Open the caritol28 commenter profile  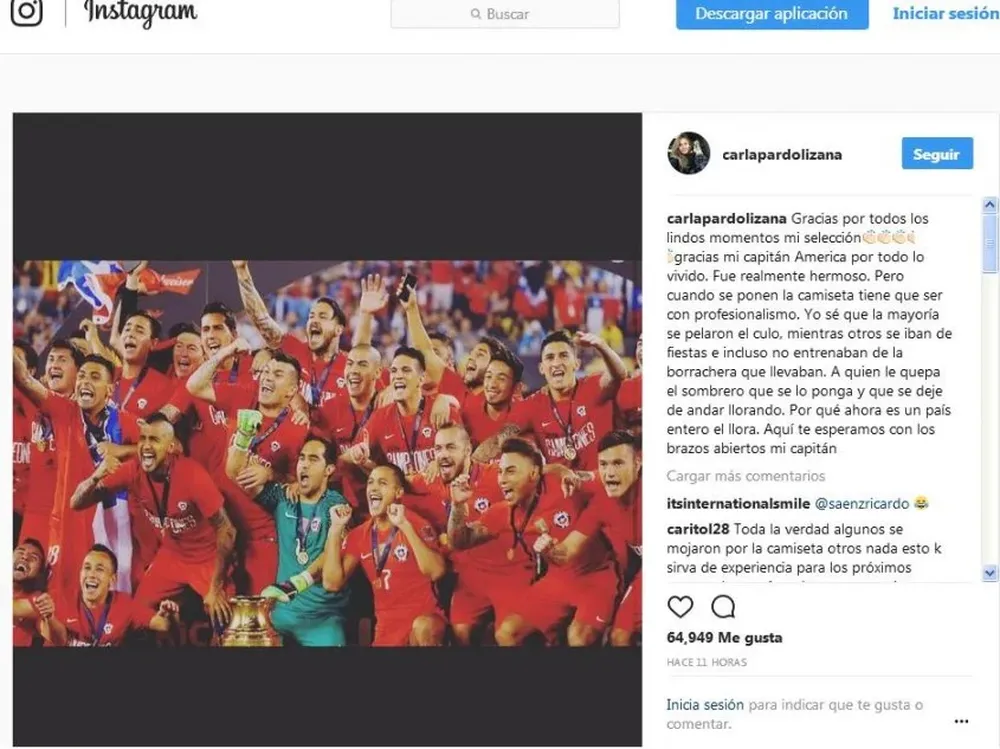point(698,529)
